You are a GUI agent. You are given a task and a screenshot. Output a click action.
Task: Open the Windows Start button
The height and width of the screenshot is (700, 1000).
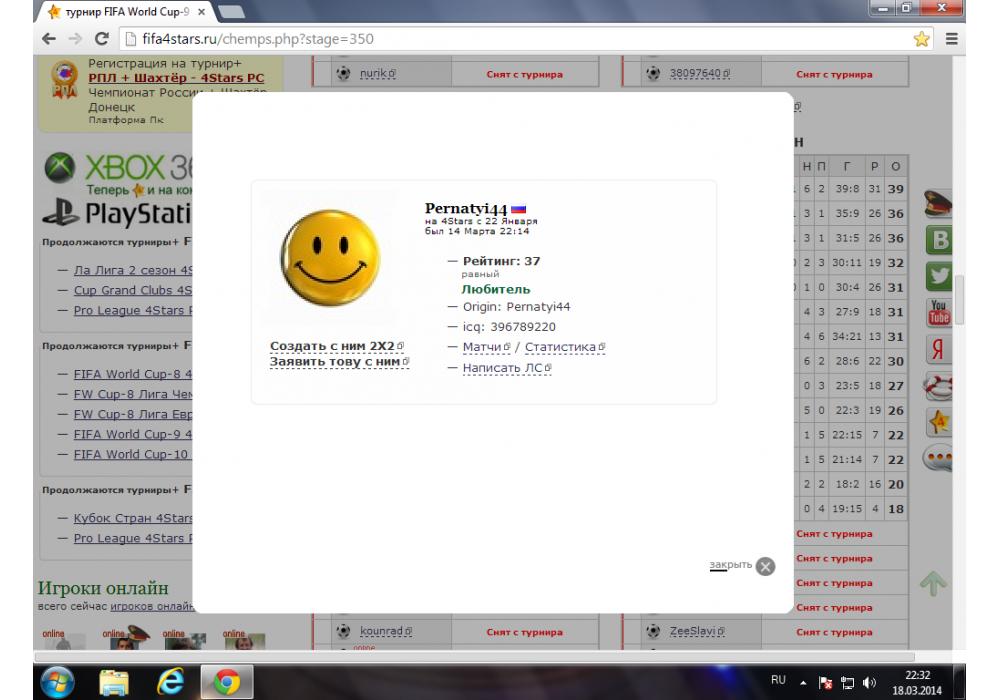57,682
